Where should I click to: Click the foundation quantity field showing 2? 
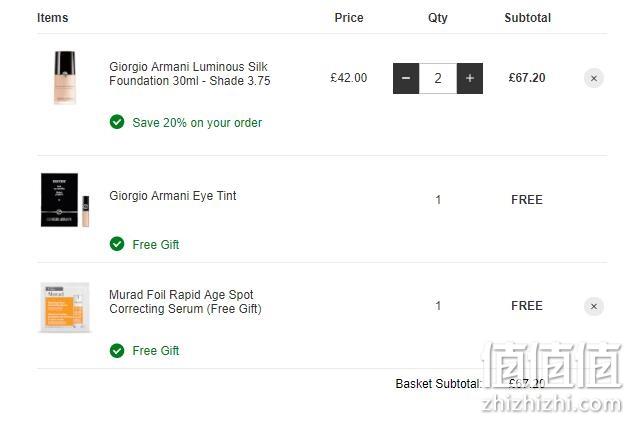pos(438,78)
